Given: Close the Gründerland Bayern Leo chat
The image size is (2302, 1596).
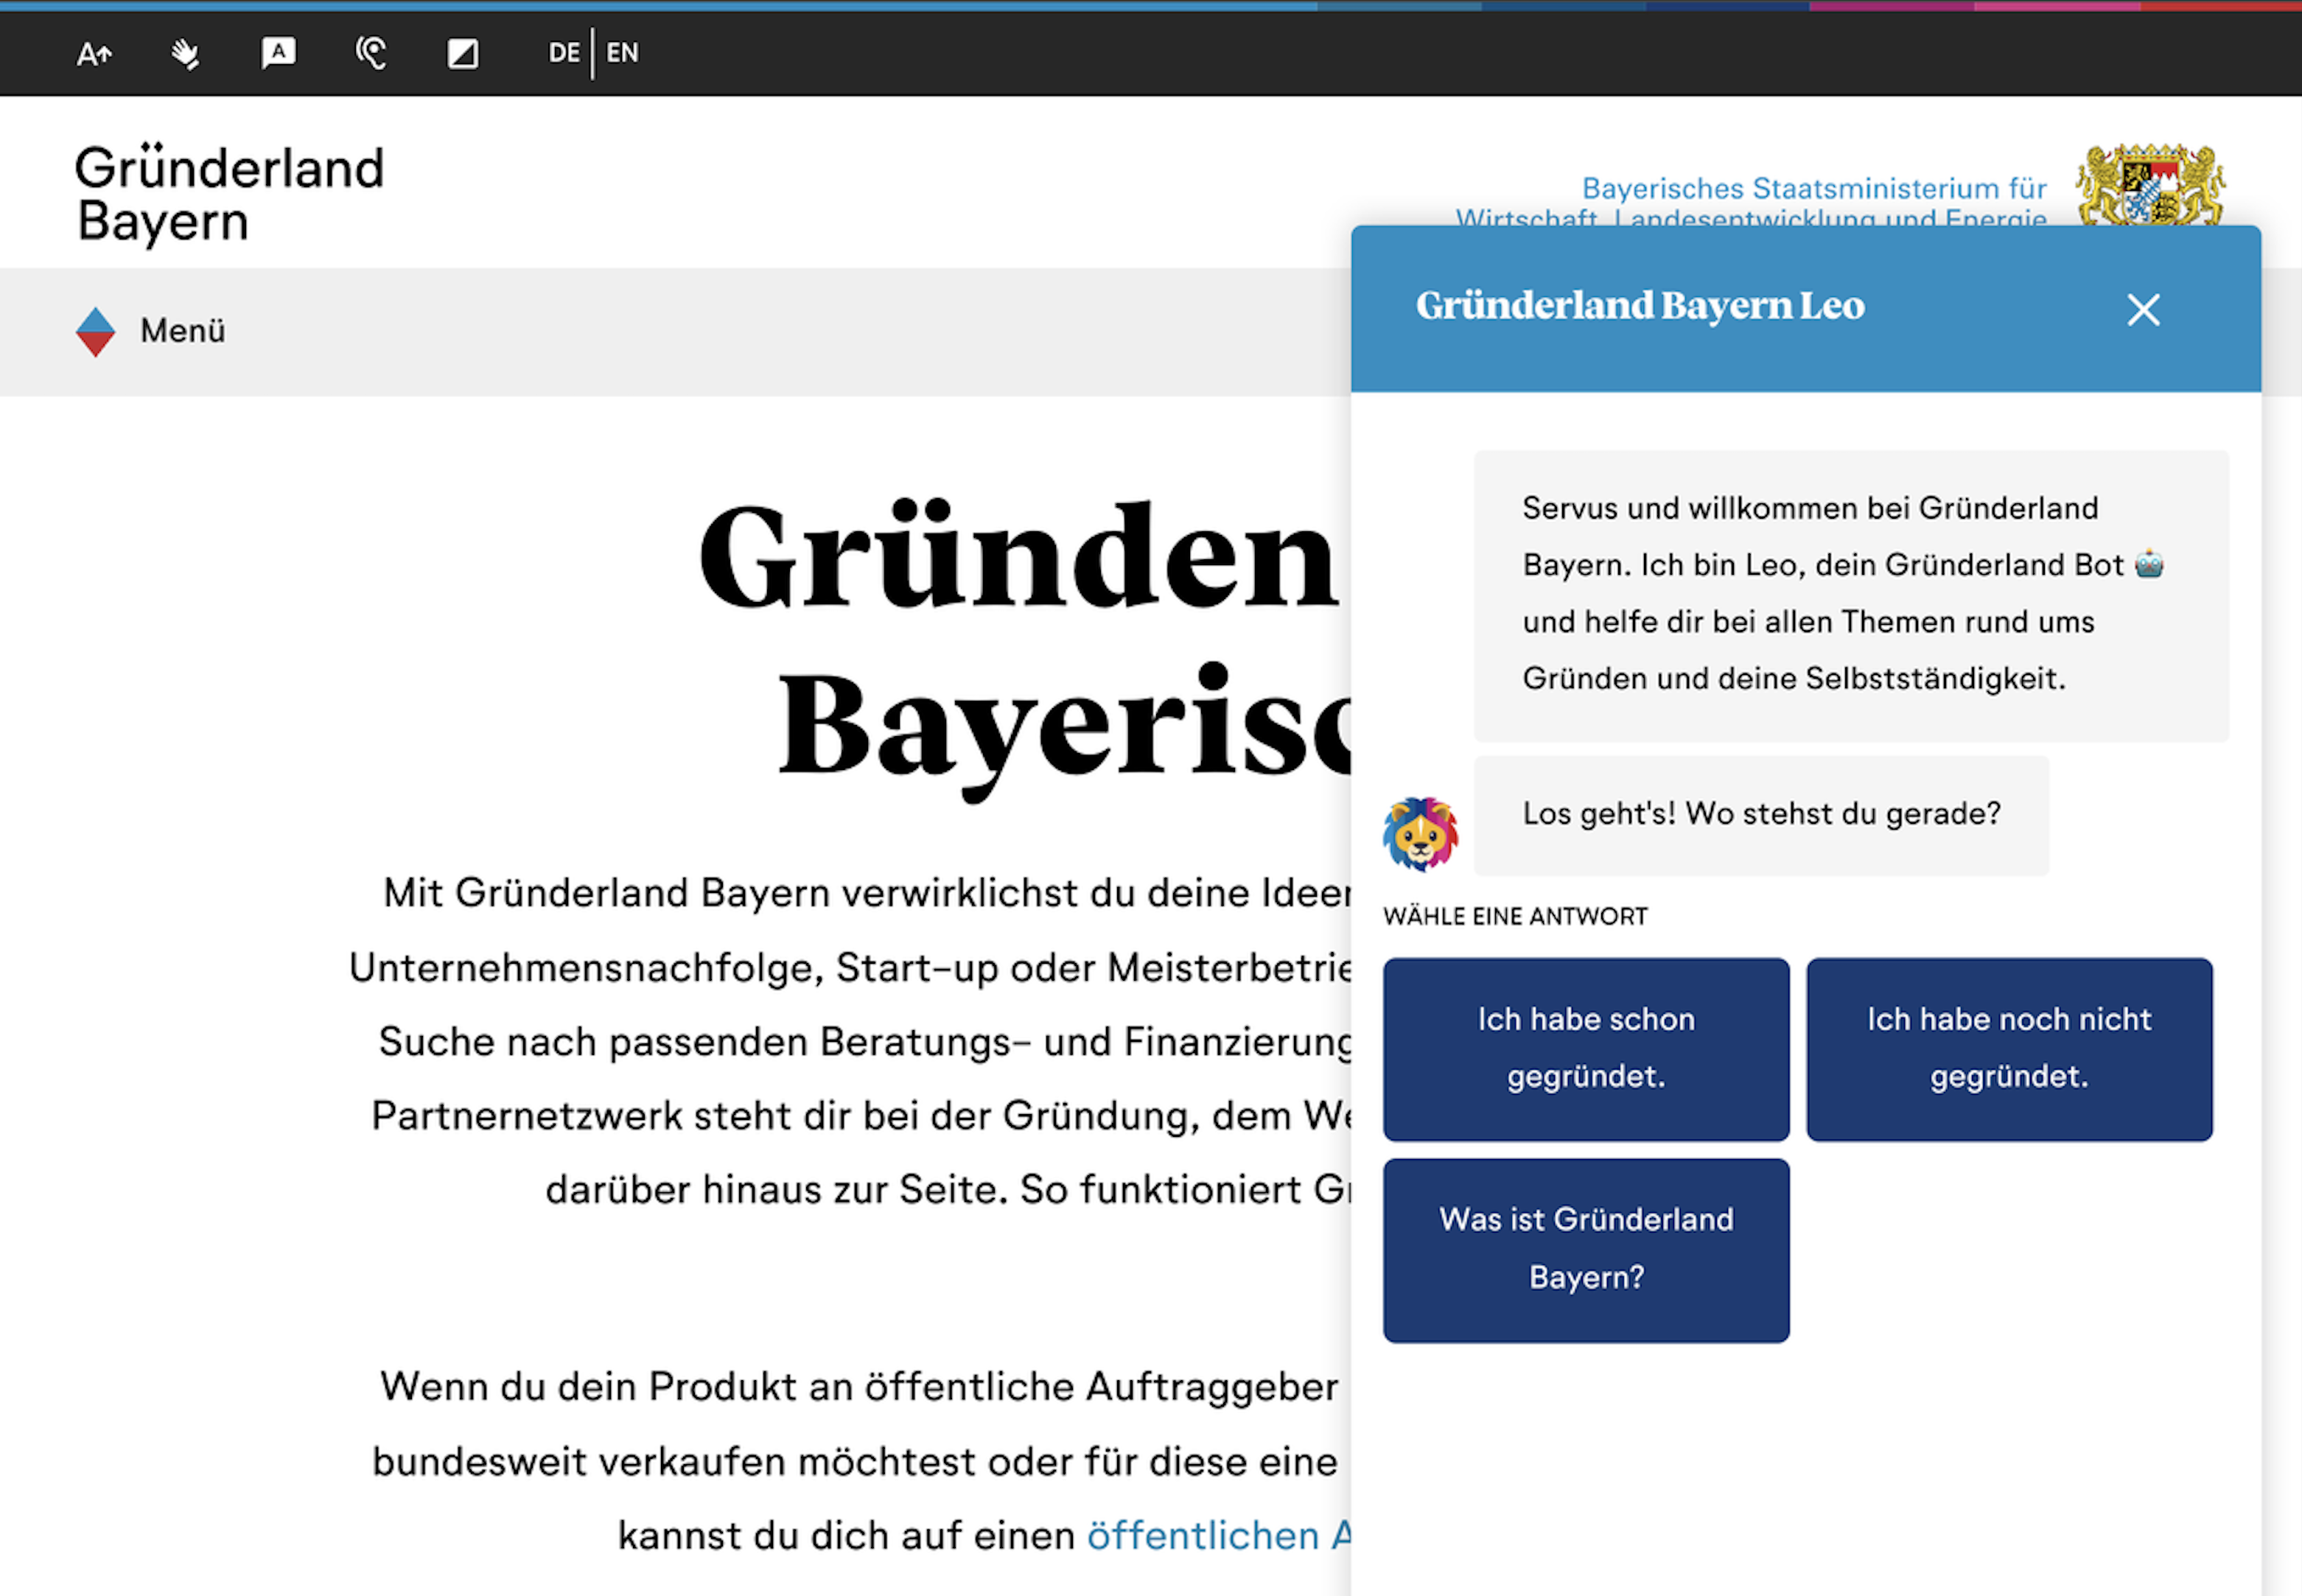Looking at the screenshot, I should click(2142, 310).
